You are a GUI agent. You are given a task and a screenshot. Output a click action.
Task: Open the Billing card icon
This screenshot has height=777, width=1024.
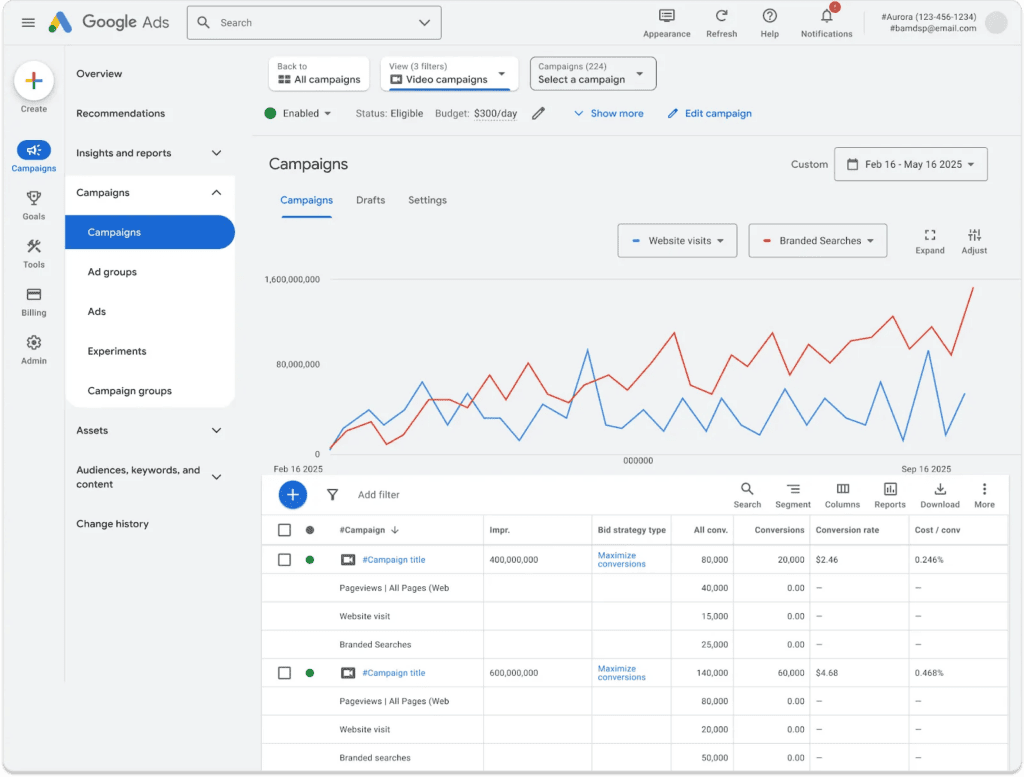click(33, 294)
